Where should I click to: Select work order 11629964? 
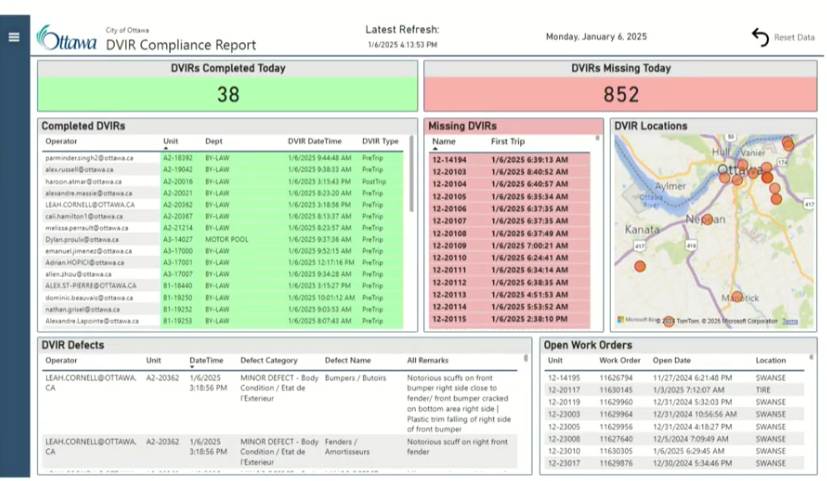[674, 415]
